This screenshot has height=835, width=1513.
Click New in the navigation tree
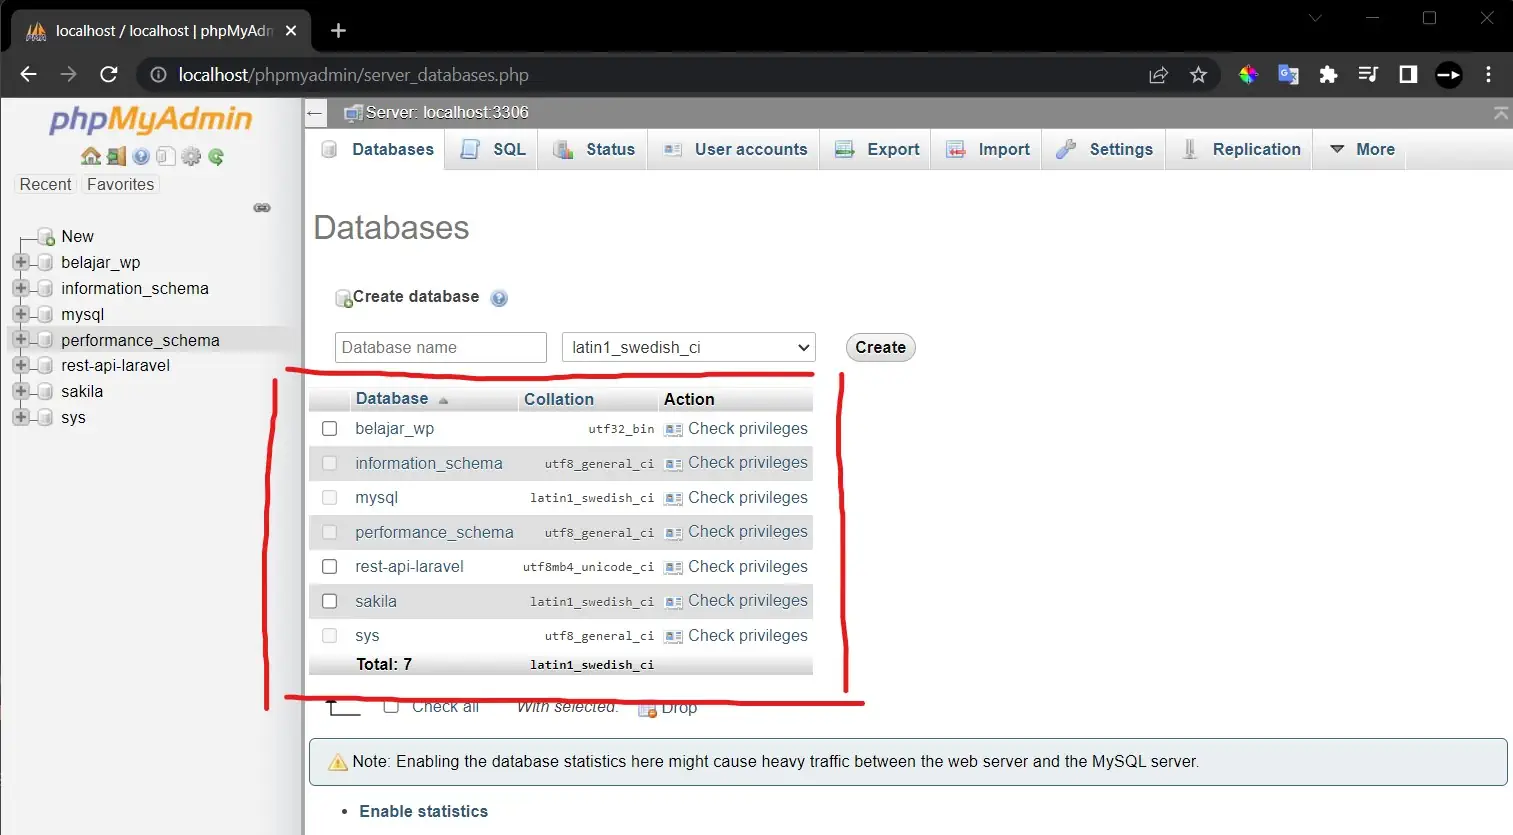click(77, 236)
